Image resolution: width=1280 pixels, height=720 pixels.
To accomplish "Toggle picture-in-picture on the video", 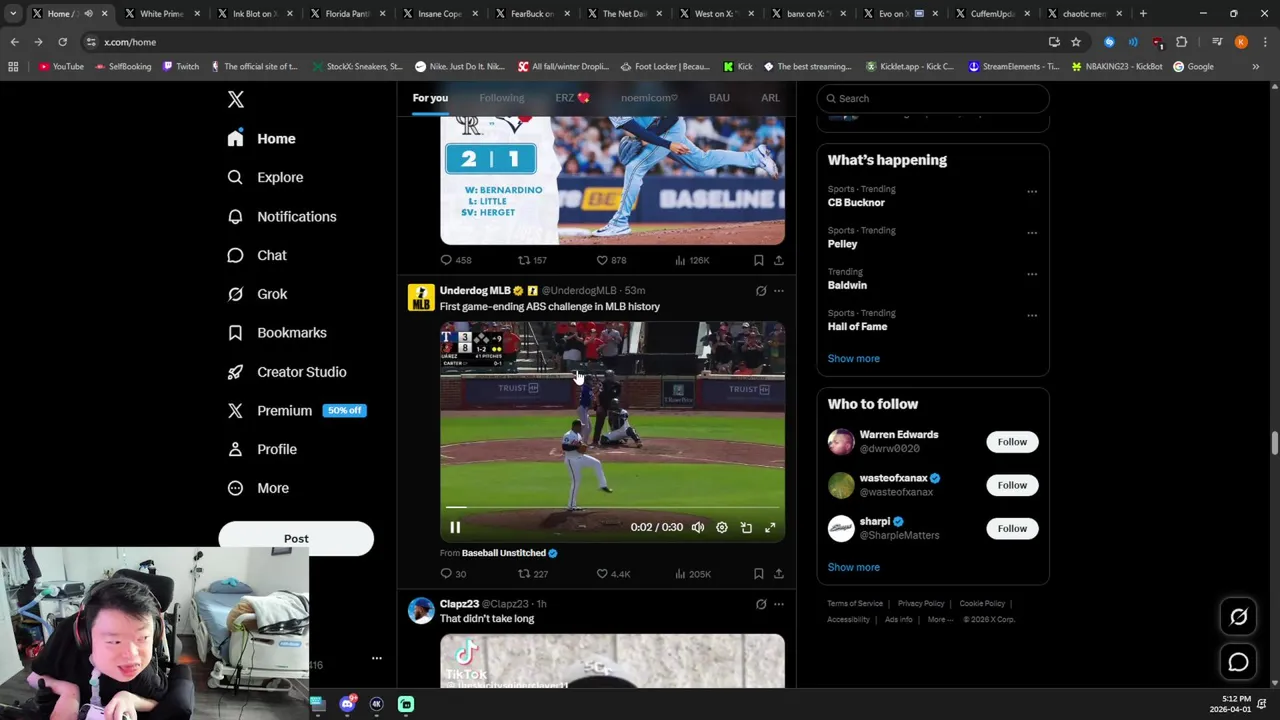I will click(x=746, y=528).
